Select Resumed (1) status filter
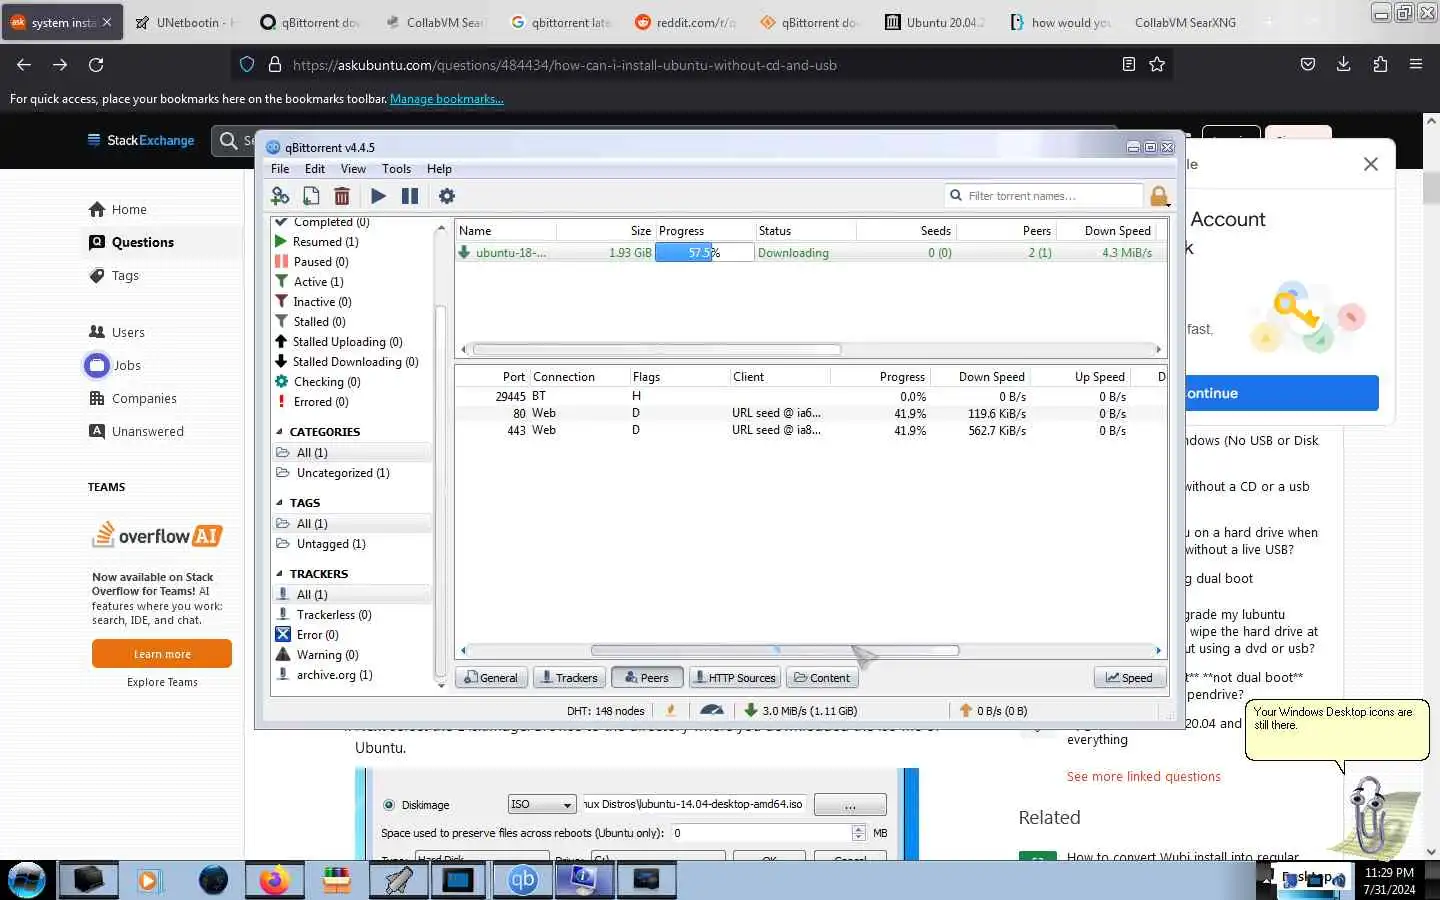1440x900 pixels. (325, 242)
